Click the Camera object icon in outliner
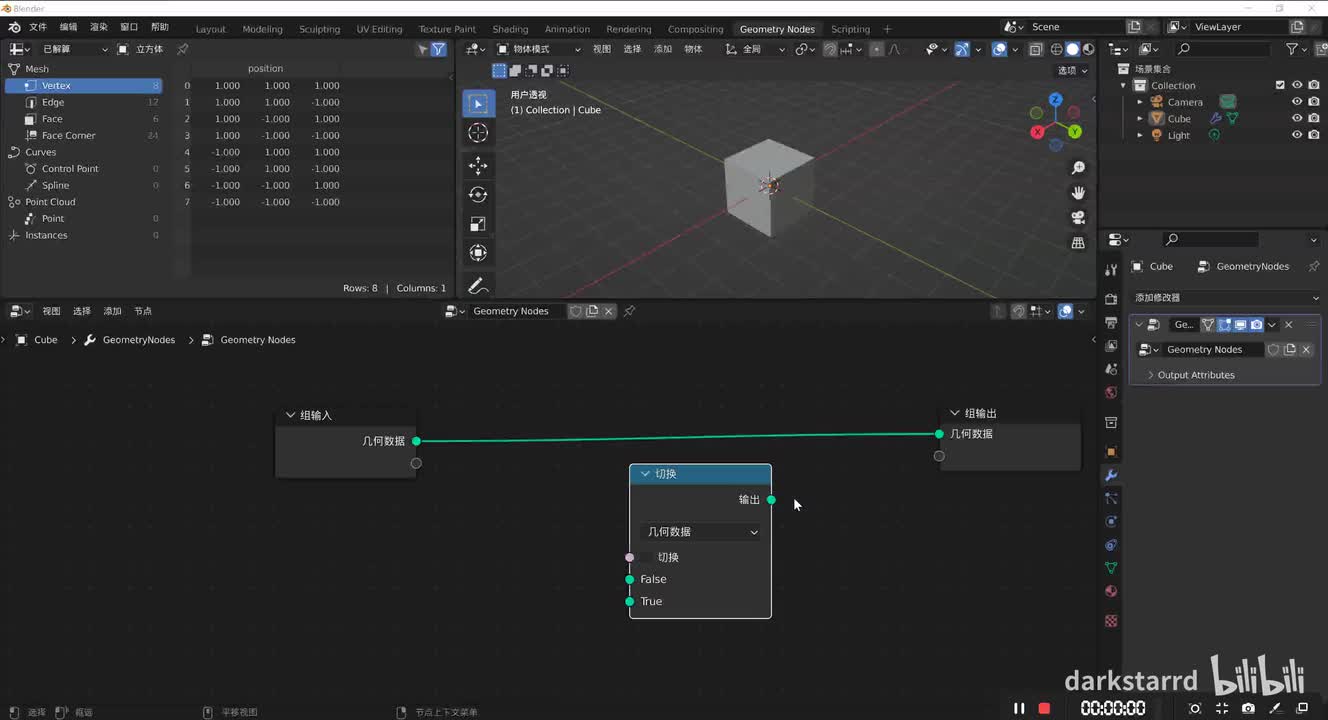The width and height of the screenshot is (1328, 720). (1158, 102)
